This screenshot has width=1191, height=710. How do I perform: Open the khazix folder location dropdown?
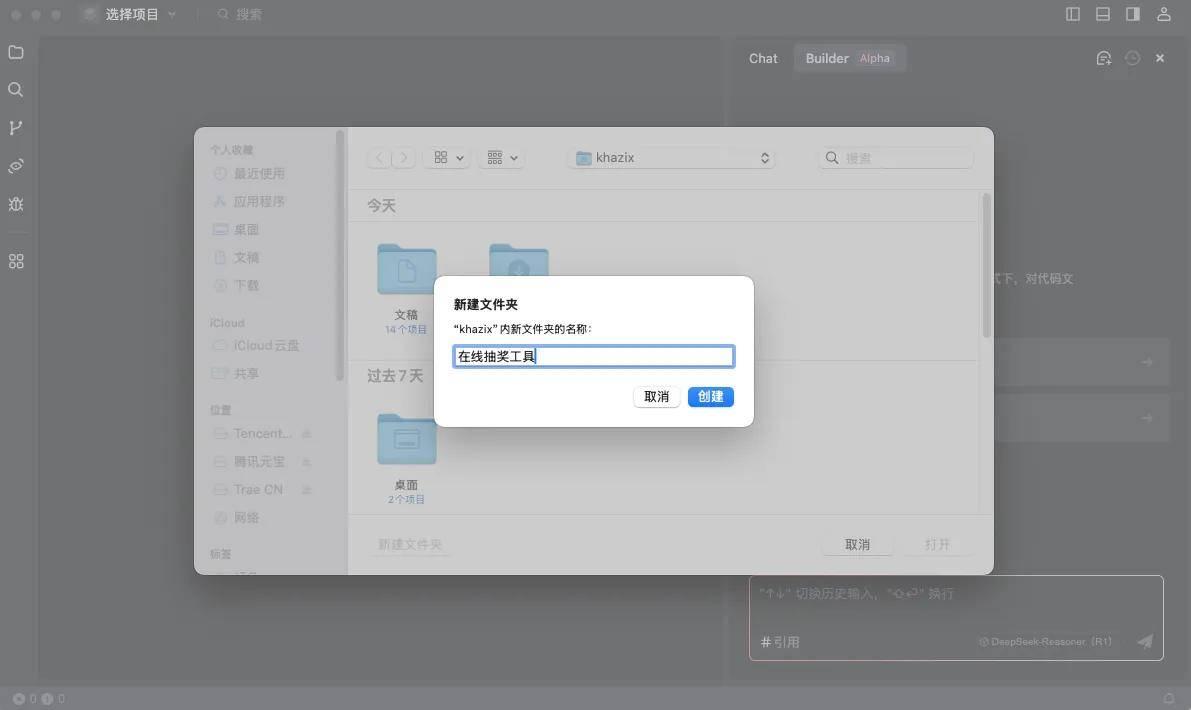pyautogui.click(x=670, y=157)
